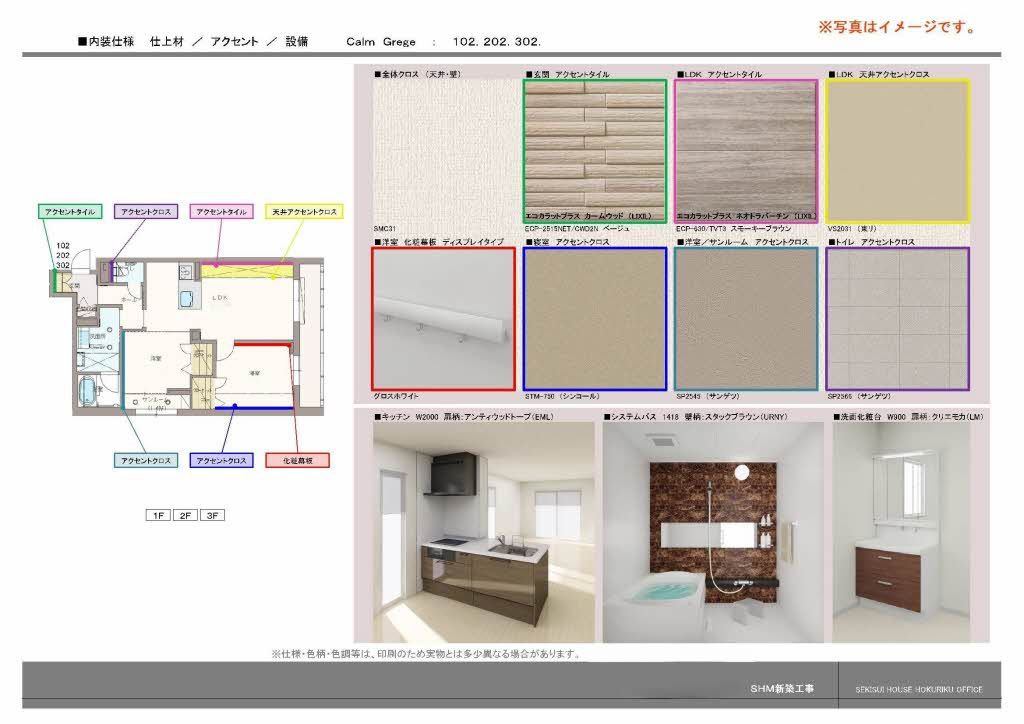The width and height of the screenshot is (1024, 724).
Task: Select the SMC31 white cloth swatch
Action: point(445,152)
